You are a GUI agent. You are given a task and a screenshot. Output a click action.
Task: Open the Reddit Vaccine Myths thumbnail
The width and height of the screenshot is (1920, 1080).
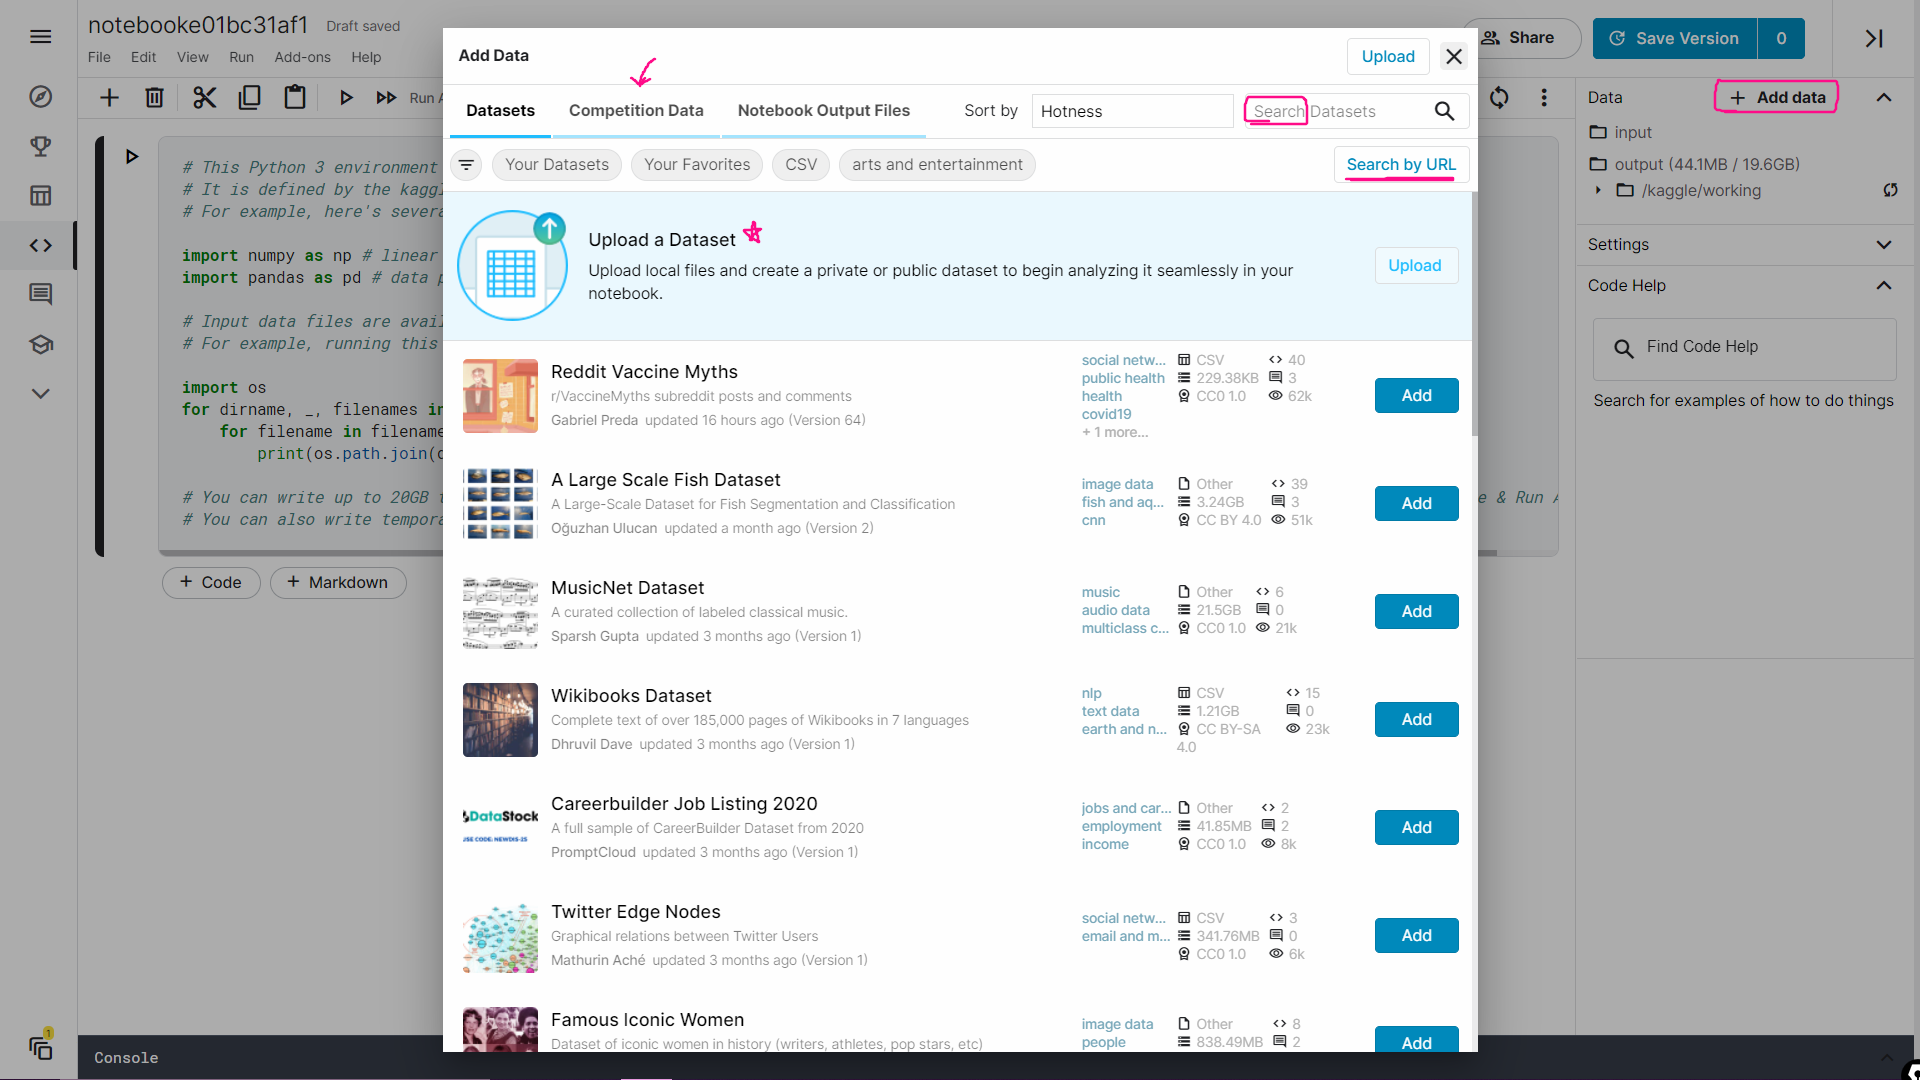point(500,396)
